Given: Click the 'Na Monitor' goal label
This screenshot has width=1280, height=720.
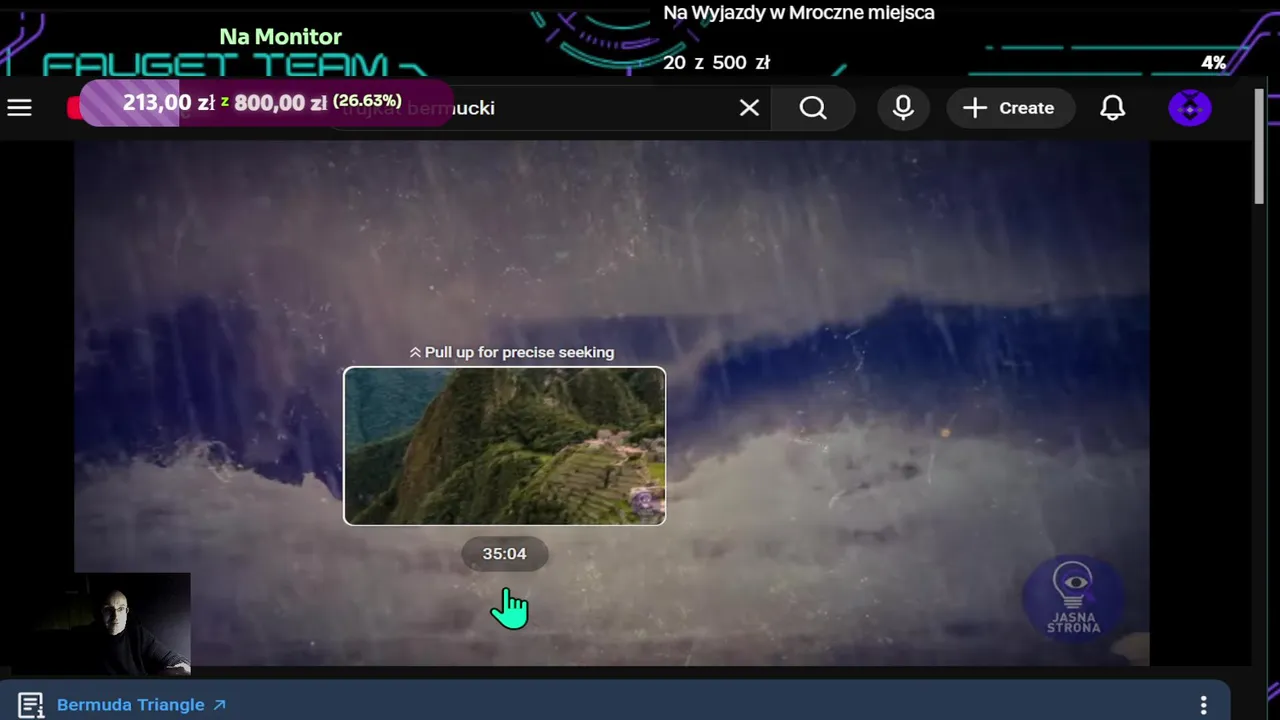Looking at the screenshot, I should pos(280,37).
